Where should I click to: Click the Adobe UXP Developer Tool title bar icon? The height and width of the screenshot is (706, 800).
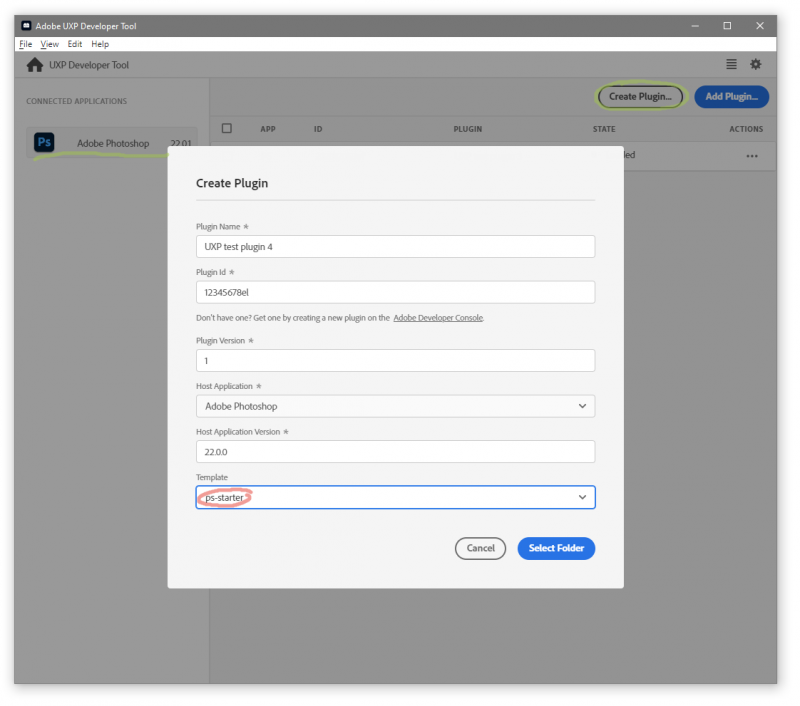pos(27,26)
